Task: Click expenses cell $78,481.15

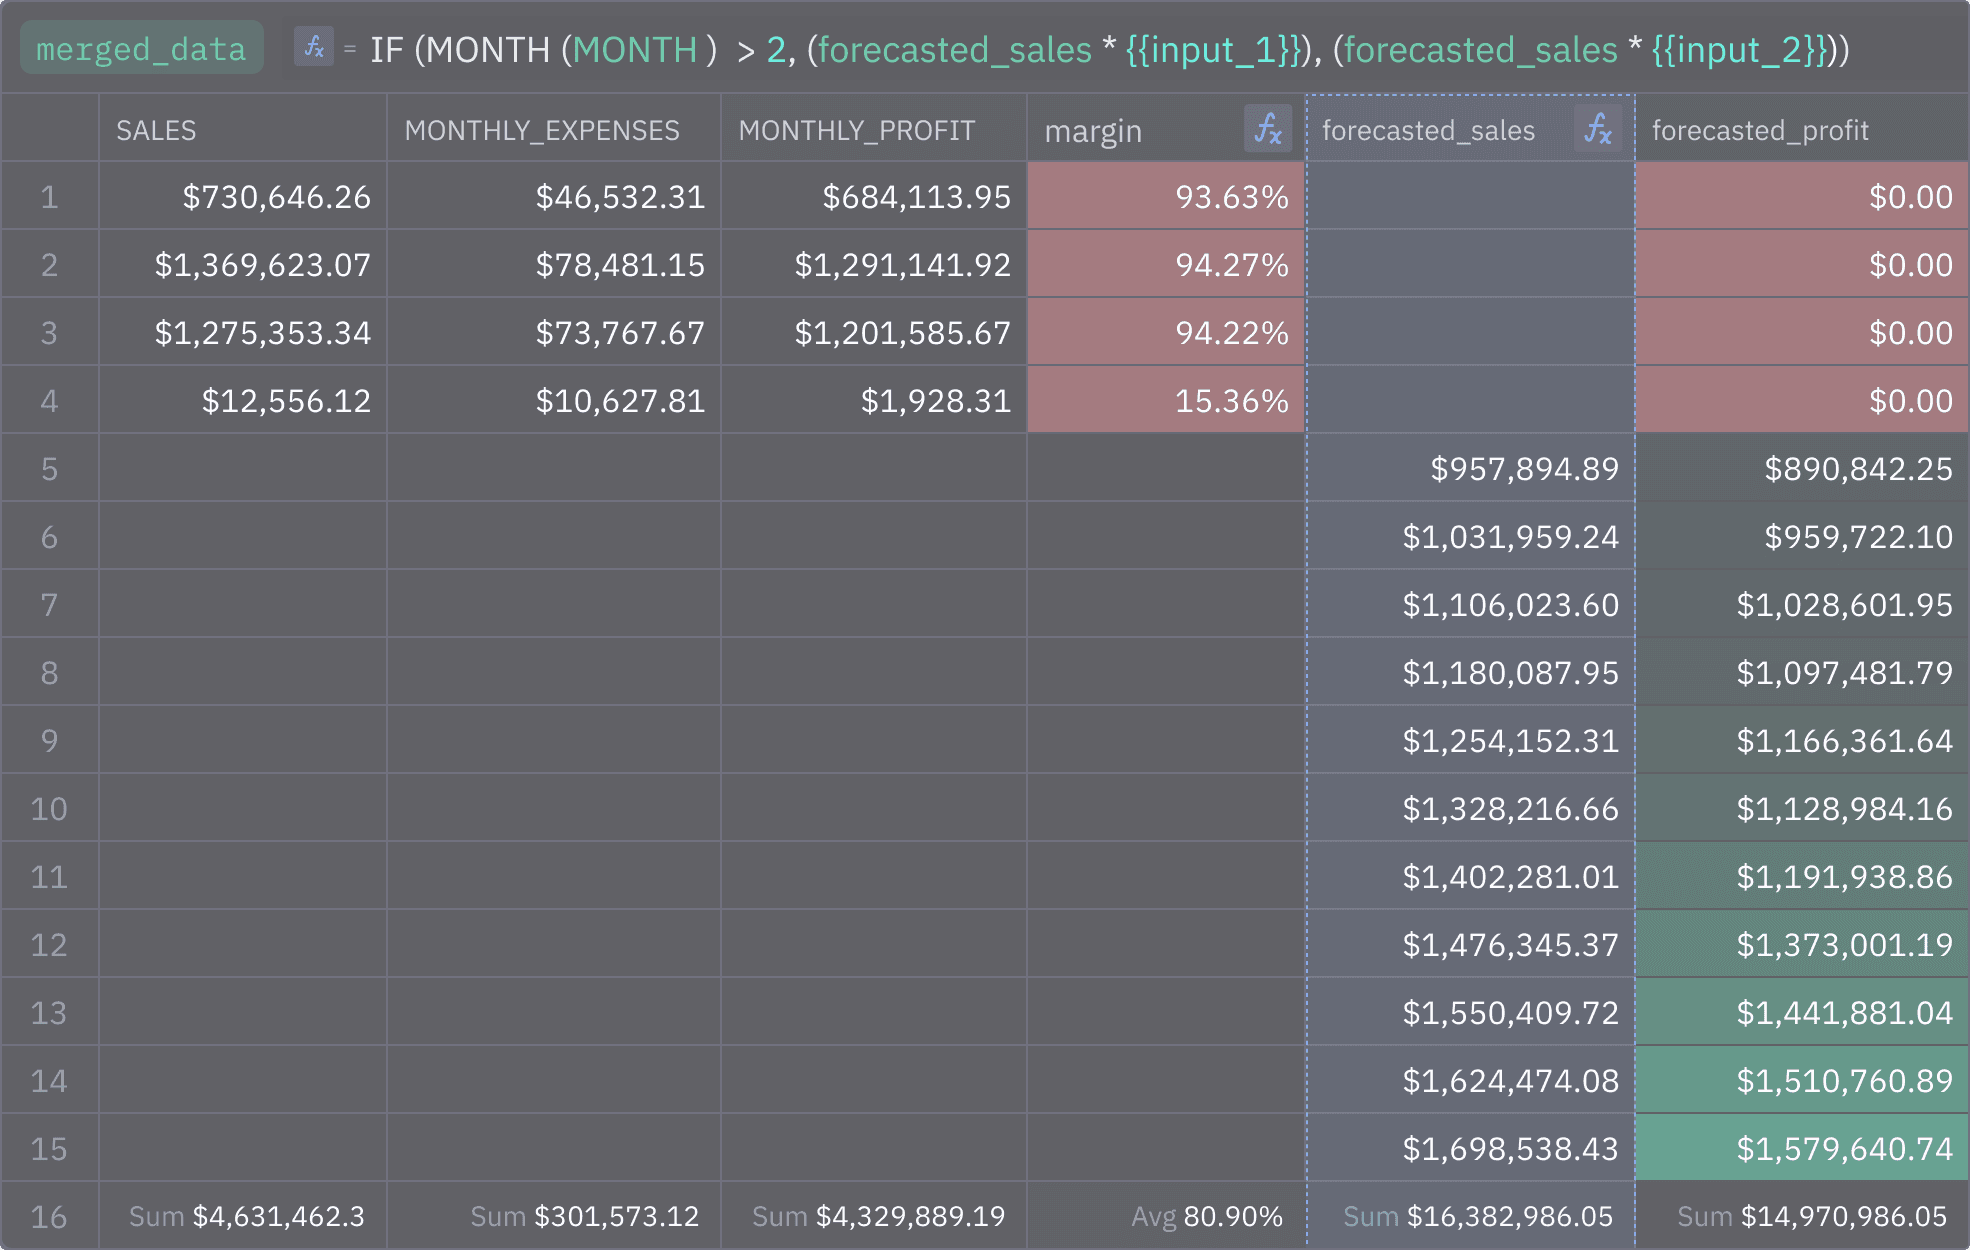Action: (554, 265)
